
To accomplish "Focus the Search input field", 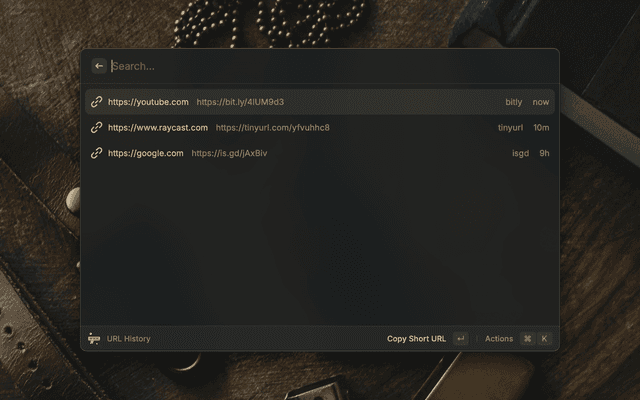I will pos(331,66).
